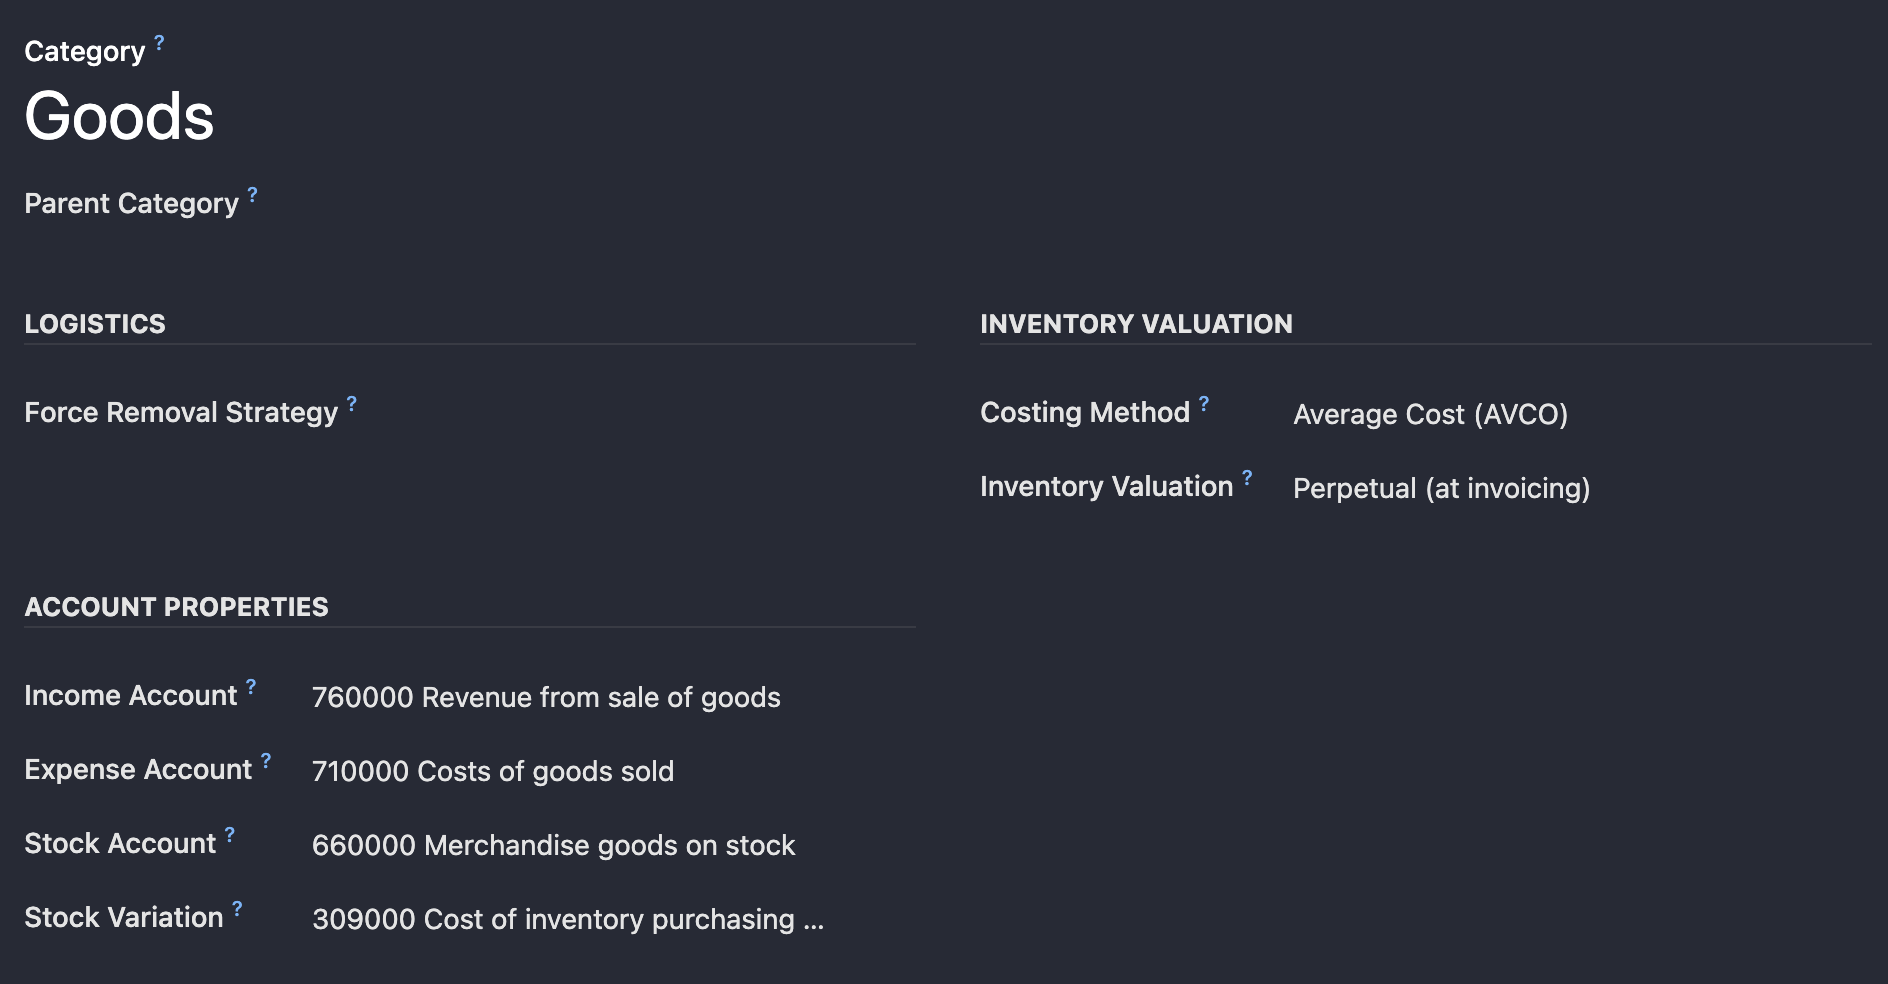Click the Stock Variation help icon

pos(237,908)
